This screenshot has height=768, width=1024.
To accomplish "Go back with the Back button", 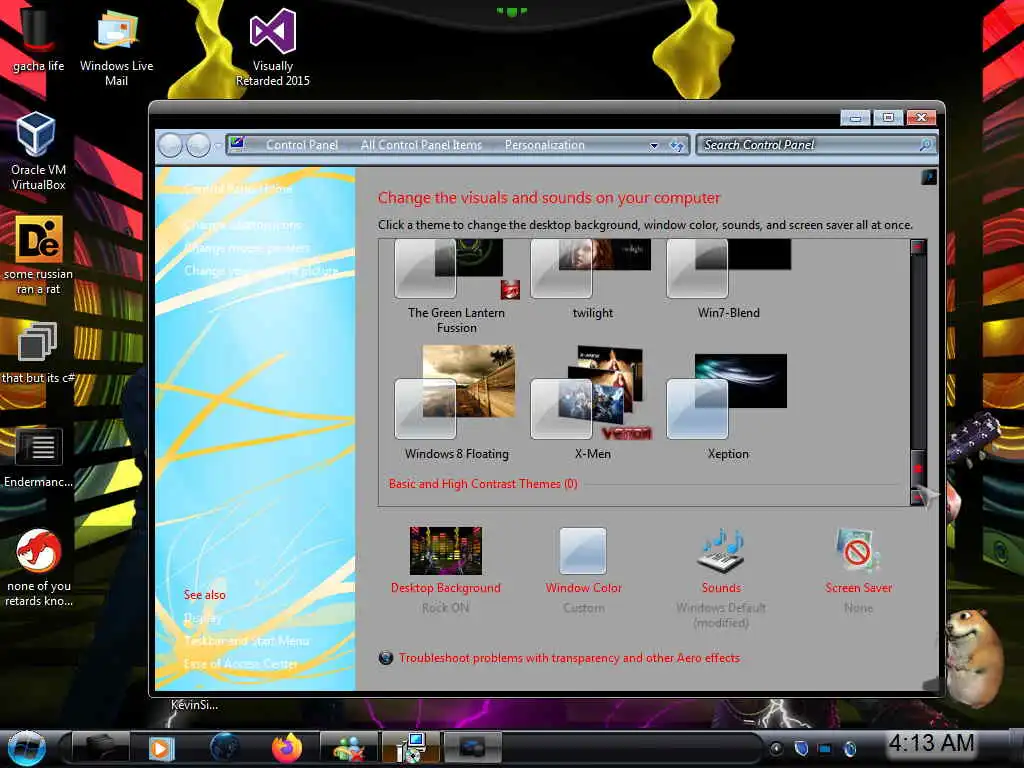I will 170,145.
